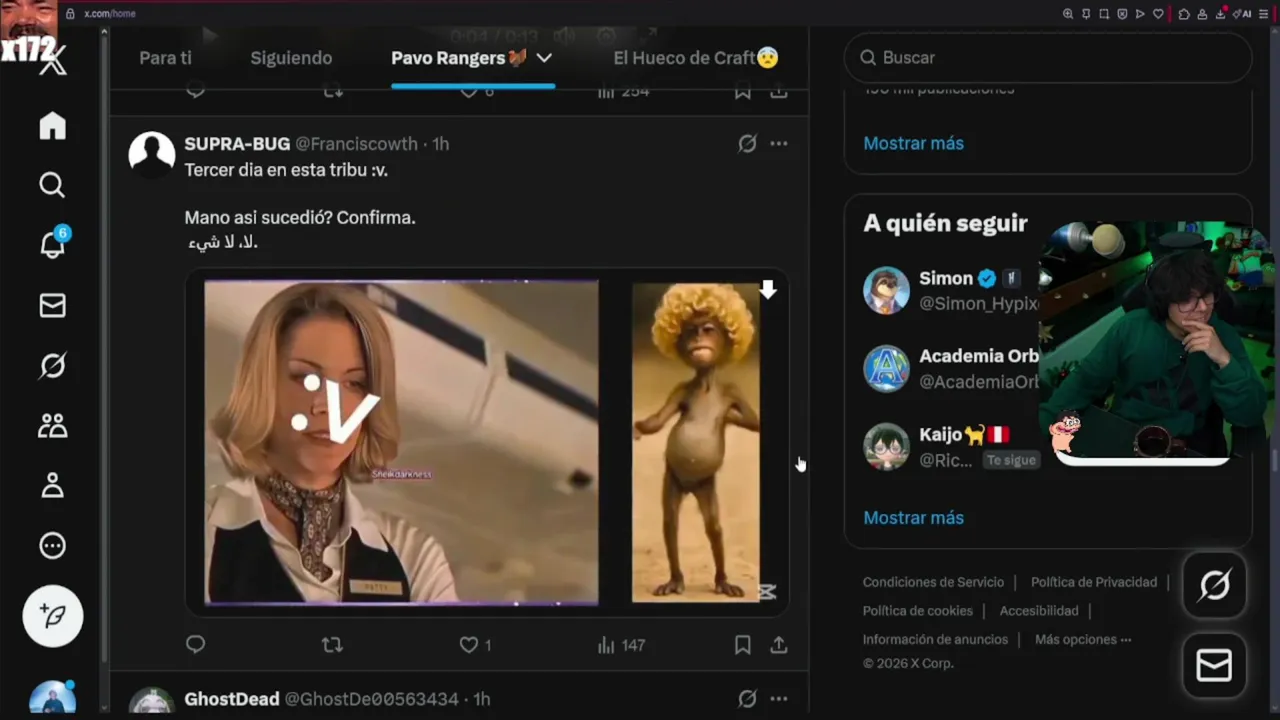Select the Pavo Rangers tab

click(459, 58)
